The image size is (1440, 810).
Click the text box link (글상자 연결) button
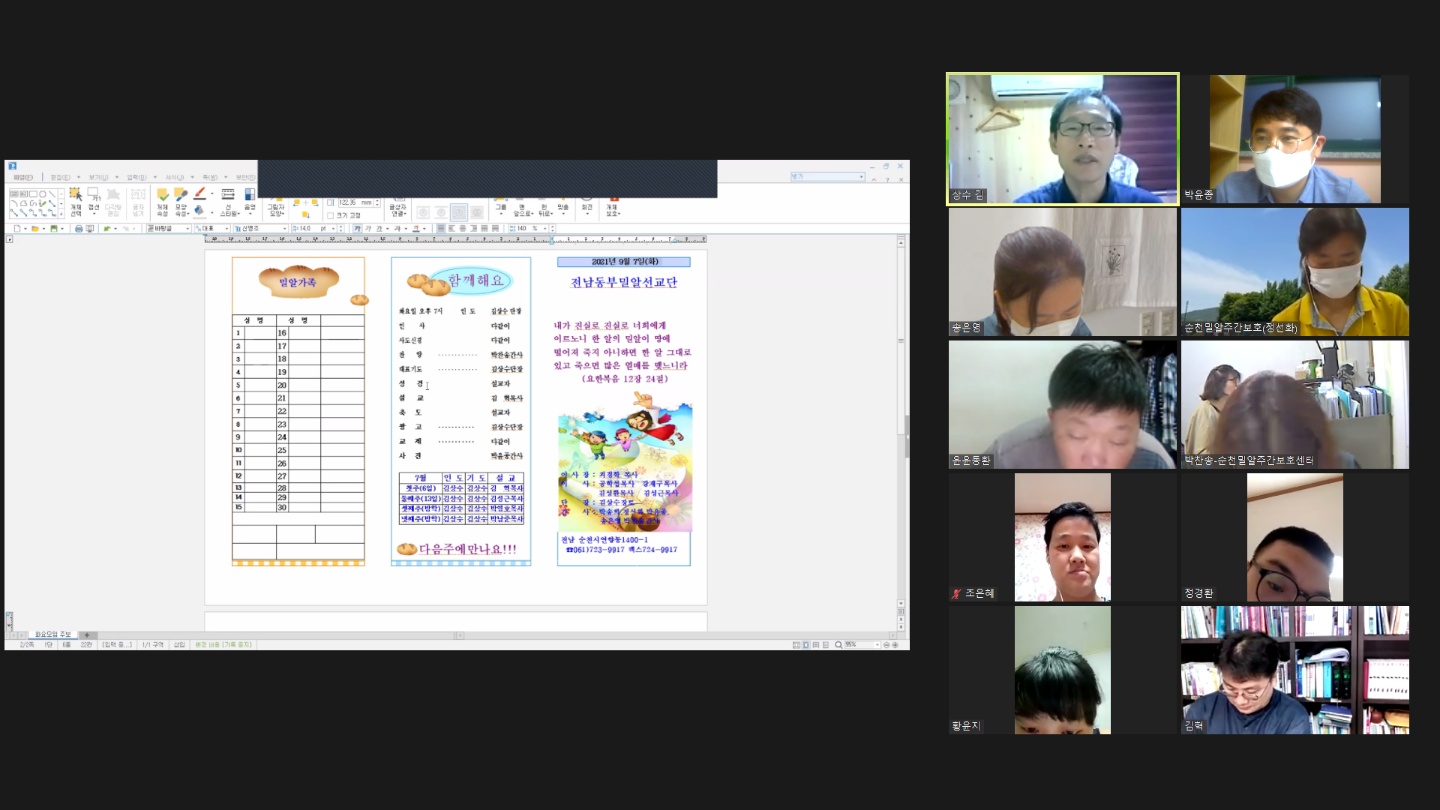click(x=398, y=205)
